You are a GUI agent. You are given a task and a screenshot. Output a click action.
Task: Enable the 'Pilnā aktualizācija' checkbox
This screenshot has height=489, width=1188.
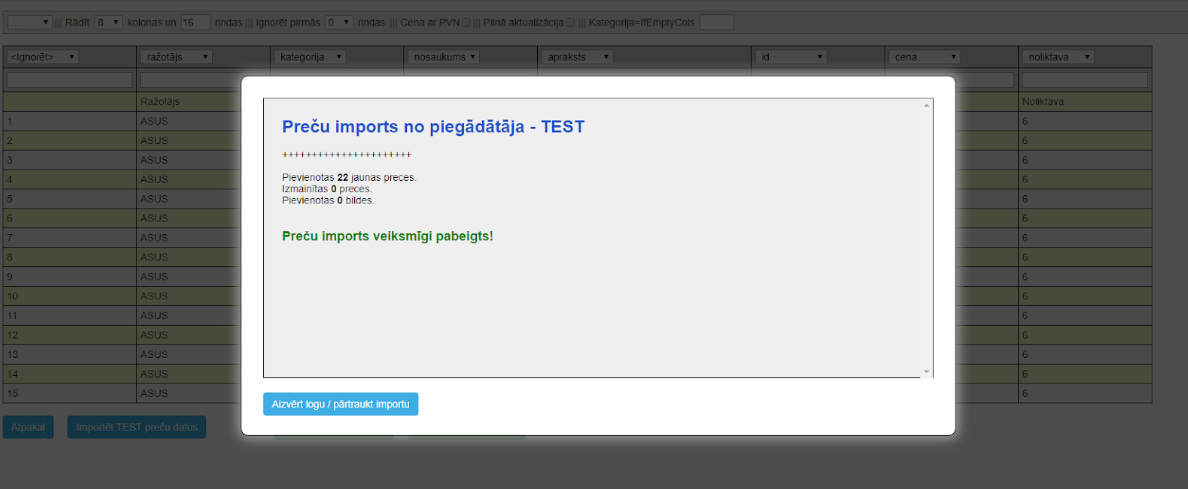(x=570, y=22)
